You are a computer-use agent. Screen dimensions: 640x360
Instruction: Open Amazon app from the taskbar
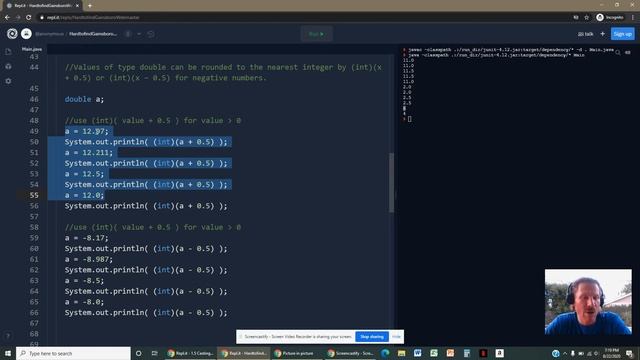[499, 353]
